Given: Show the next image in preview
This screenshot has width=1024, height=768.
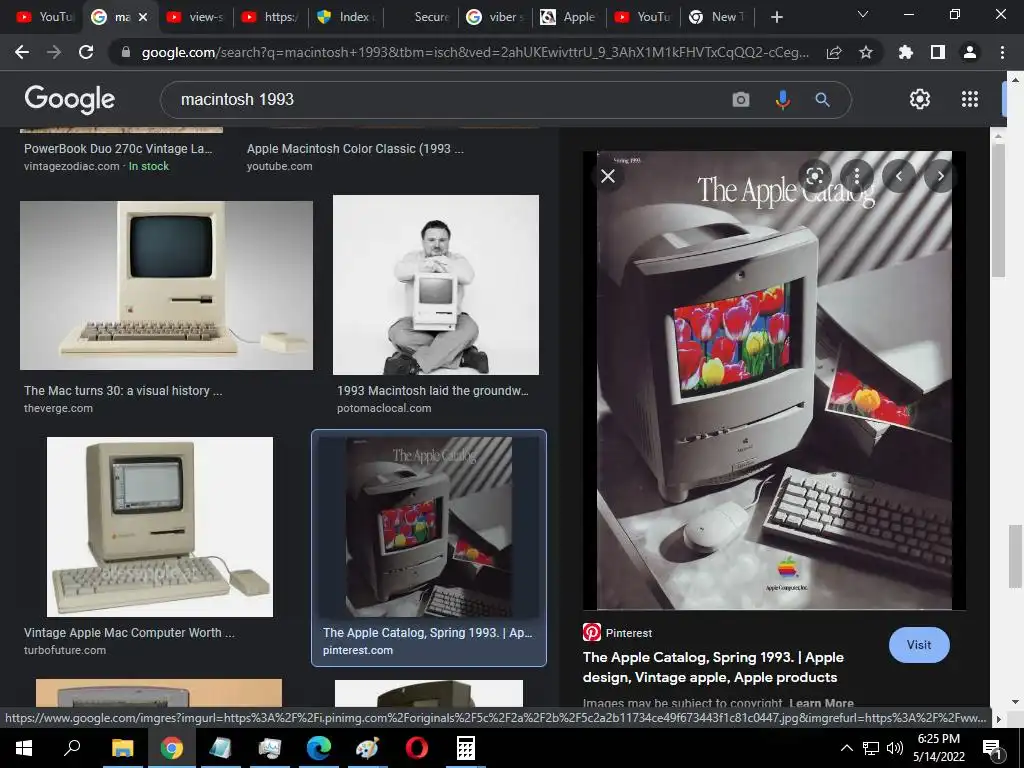Looking at the screenshot, I should click(940, 176).
